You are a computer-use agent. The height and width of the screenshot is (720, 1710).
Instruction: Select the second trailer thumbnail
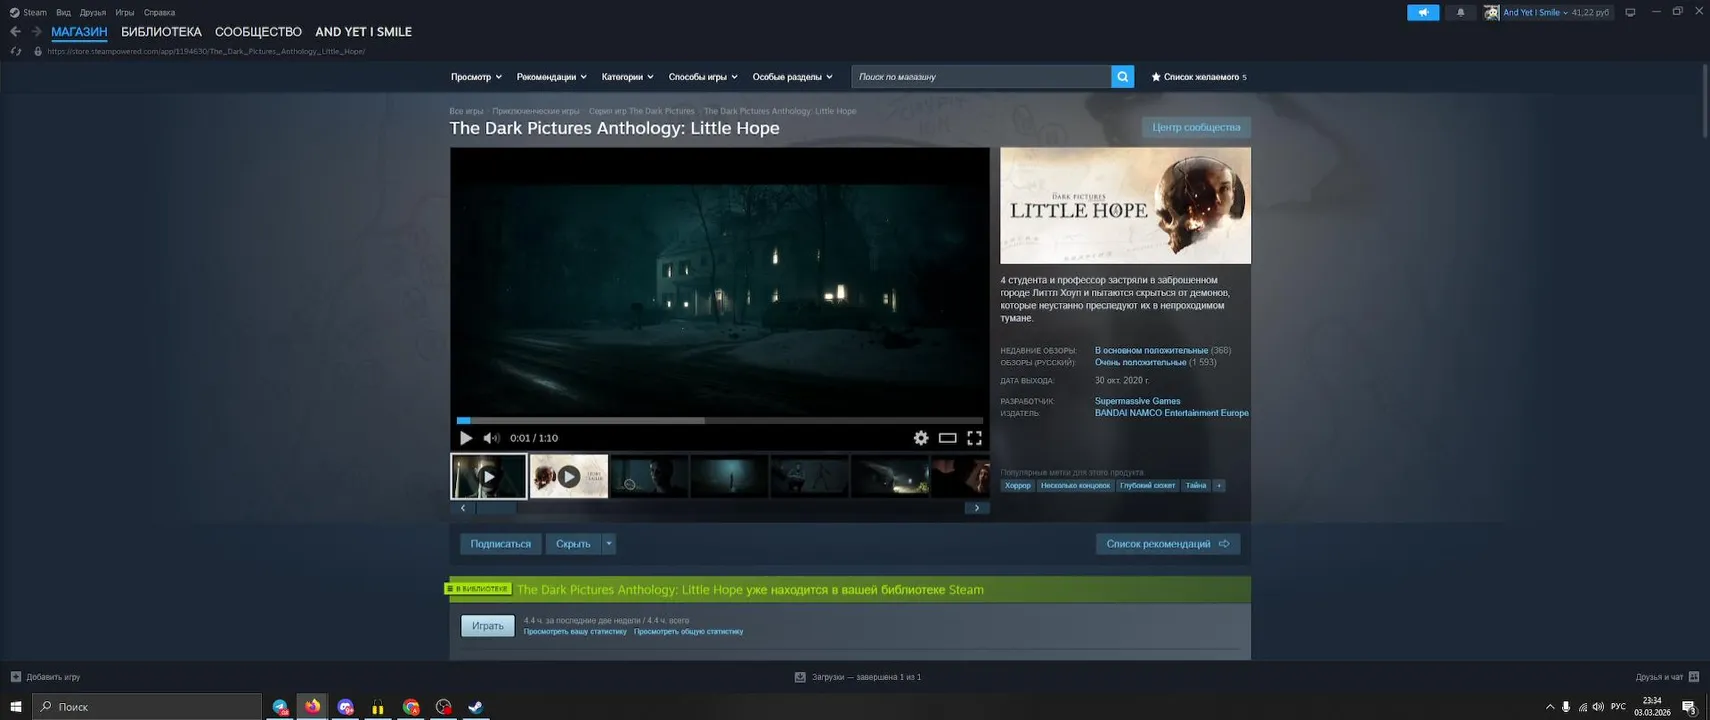568,476
